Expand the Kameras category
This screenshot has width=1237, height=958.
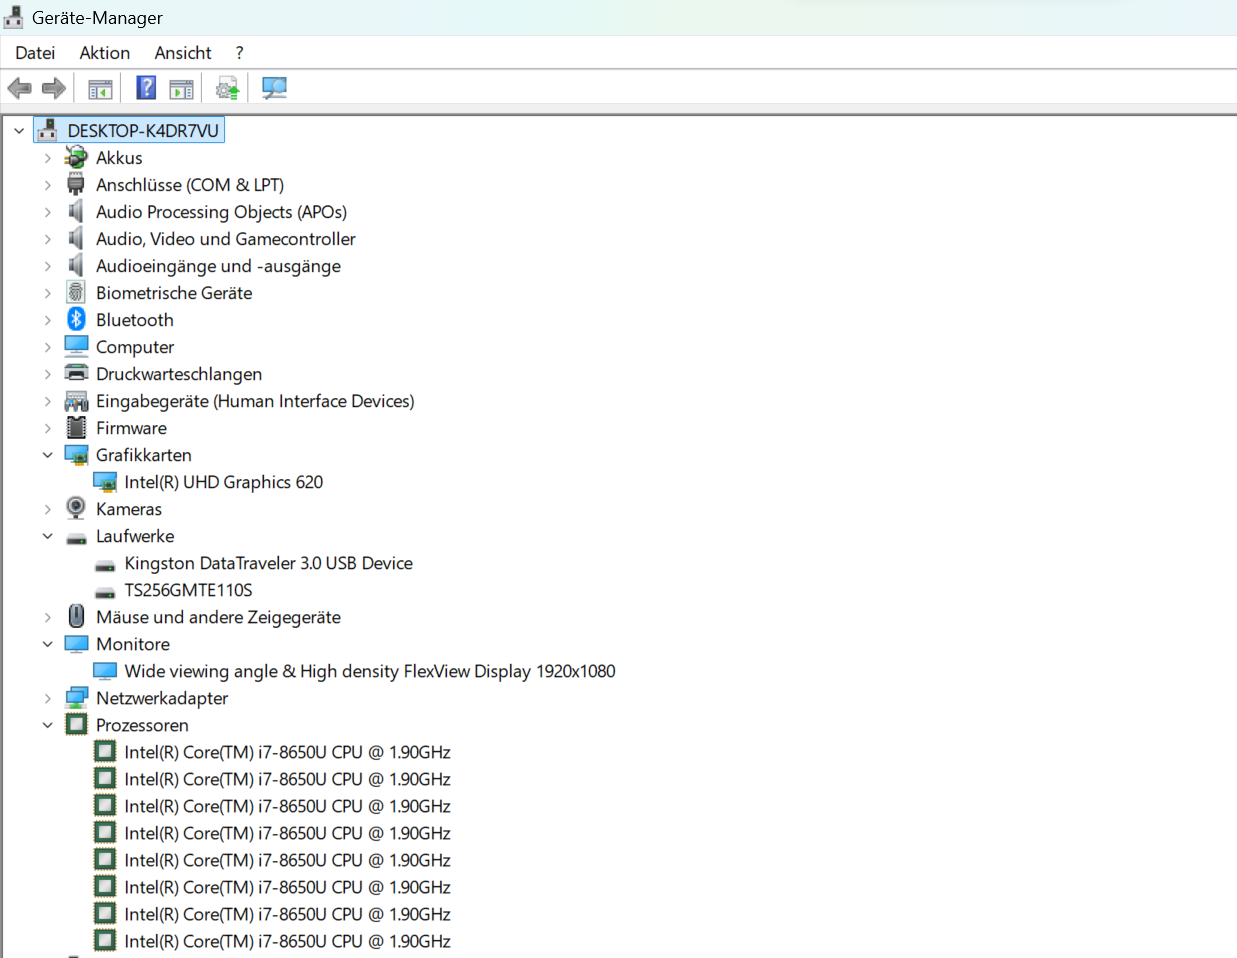pyautogui.click(x=47, y=508)
